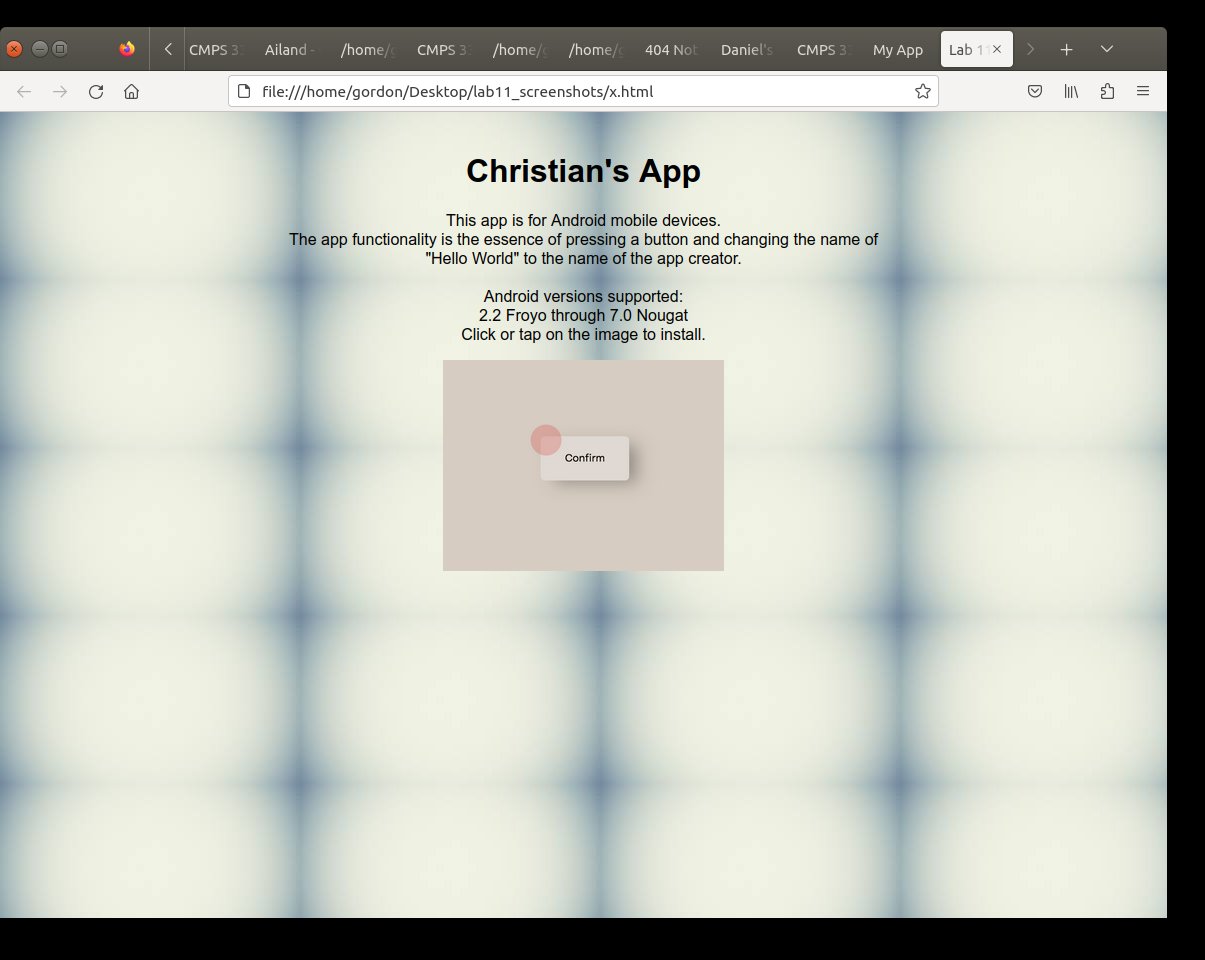Save the page to Pocket
1205x960 pixels.
click(1035, 92)
